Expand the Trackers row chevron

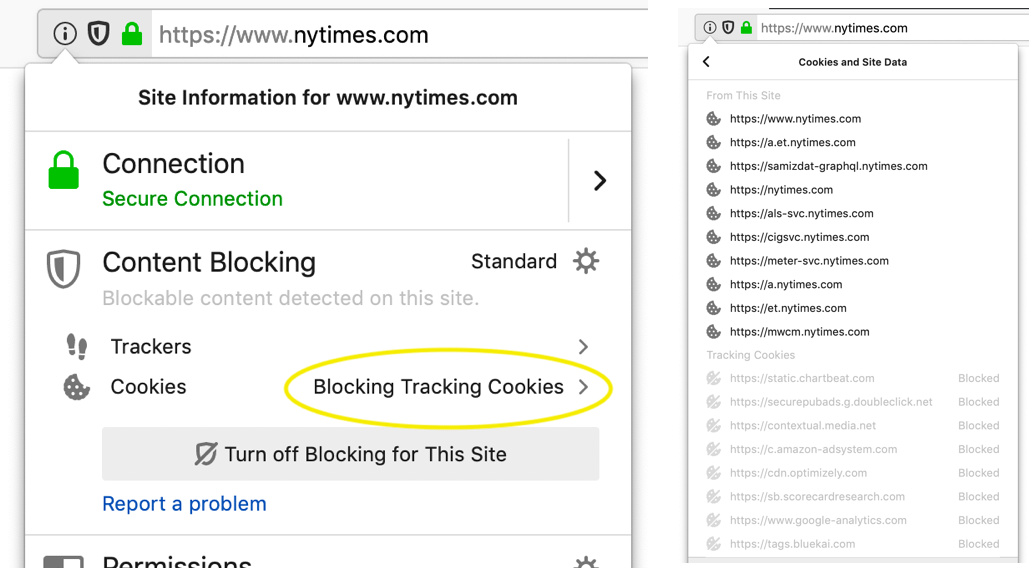pos(583,347)
